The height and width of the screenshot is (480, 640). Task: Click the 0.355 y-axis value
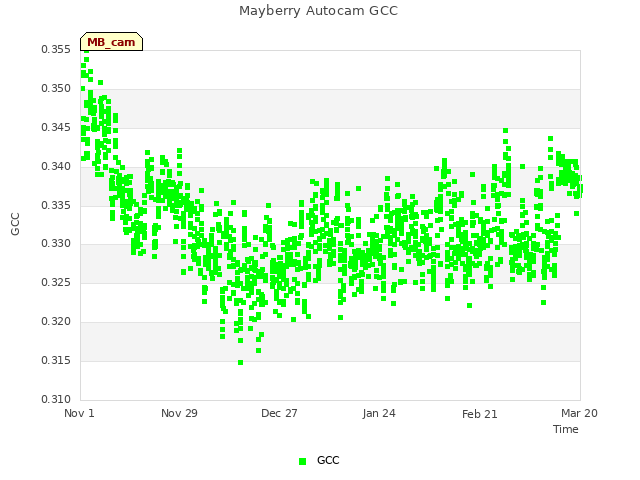pyautogui.click(x=56, y=49)
